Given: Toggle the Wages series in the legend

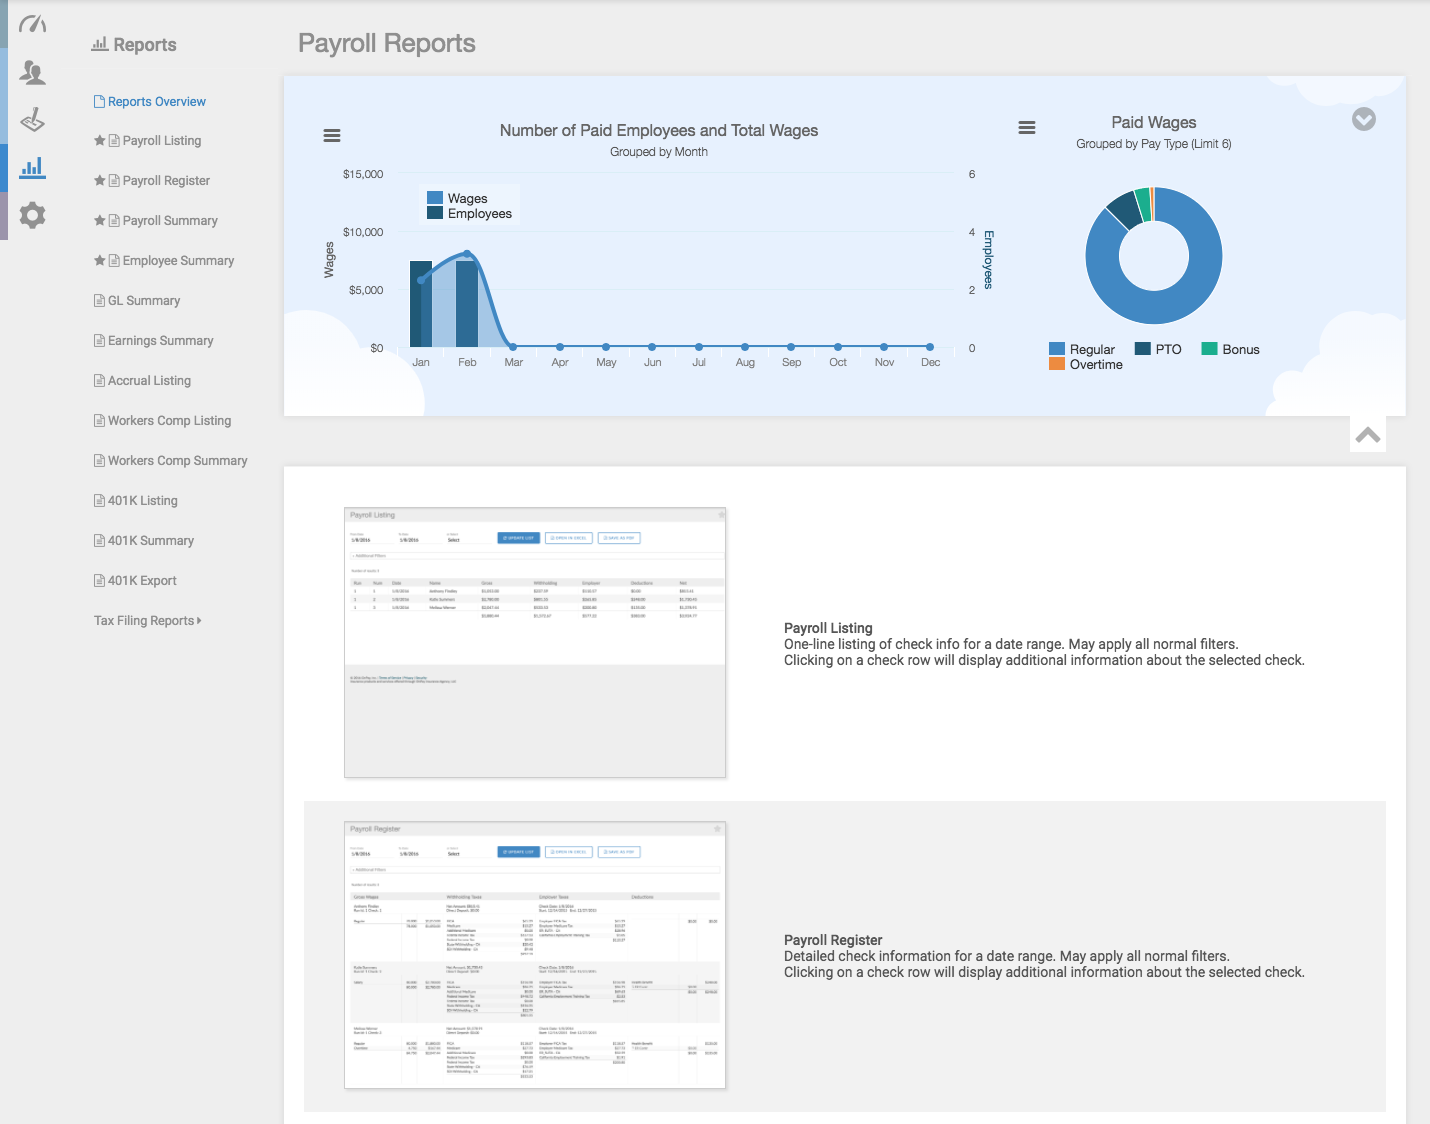Looking at the screenshot, I should pyautogui.click(x=466, y=198).
